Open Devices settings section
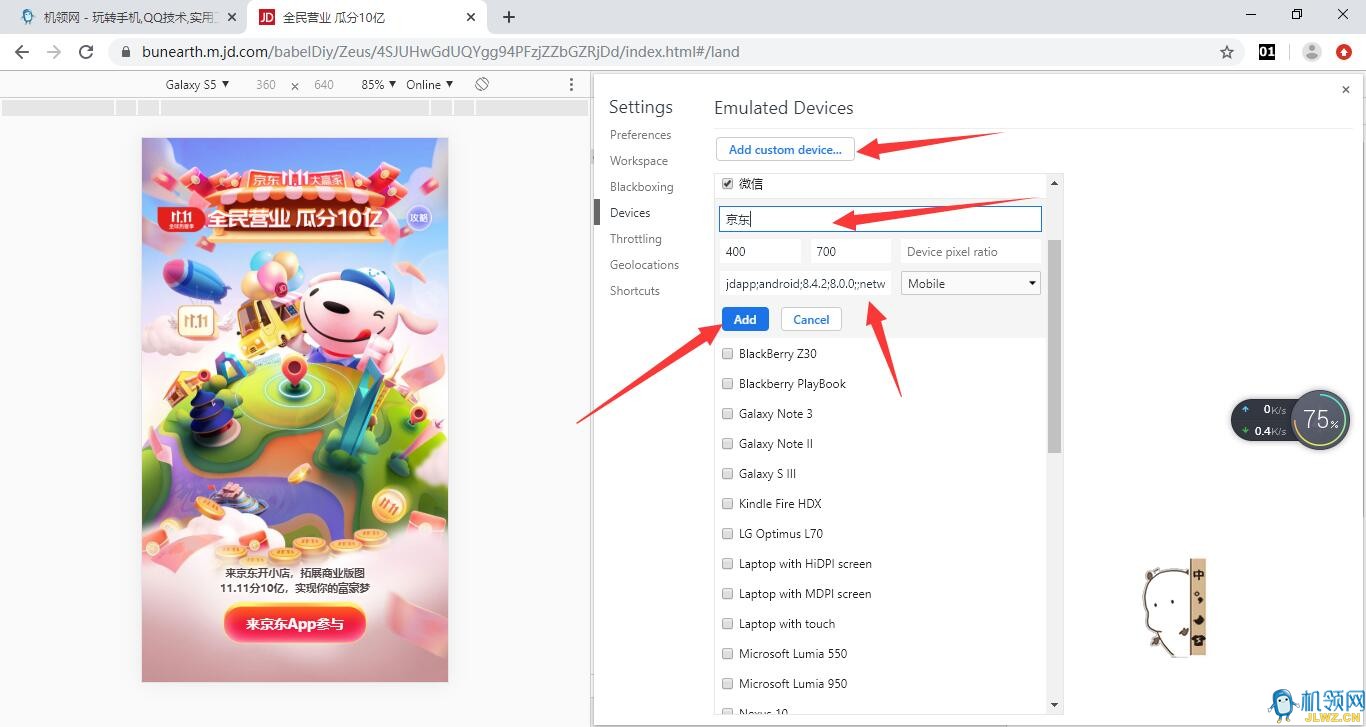This screenshot has height=727, width=1366. coord(630,213)
